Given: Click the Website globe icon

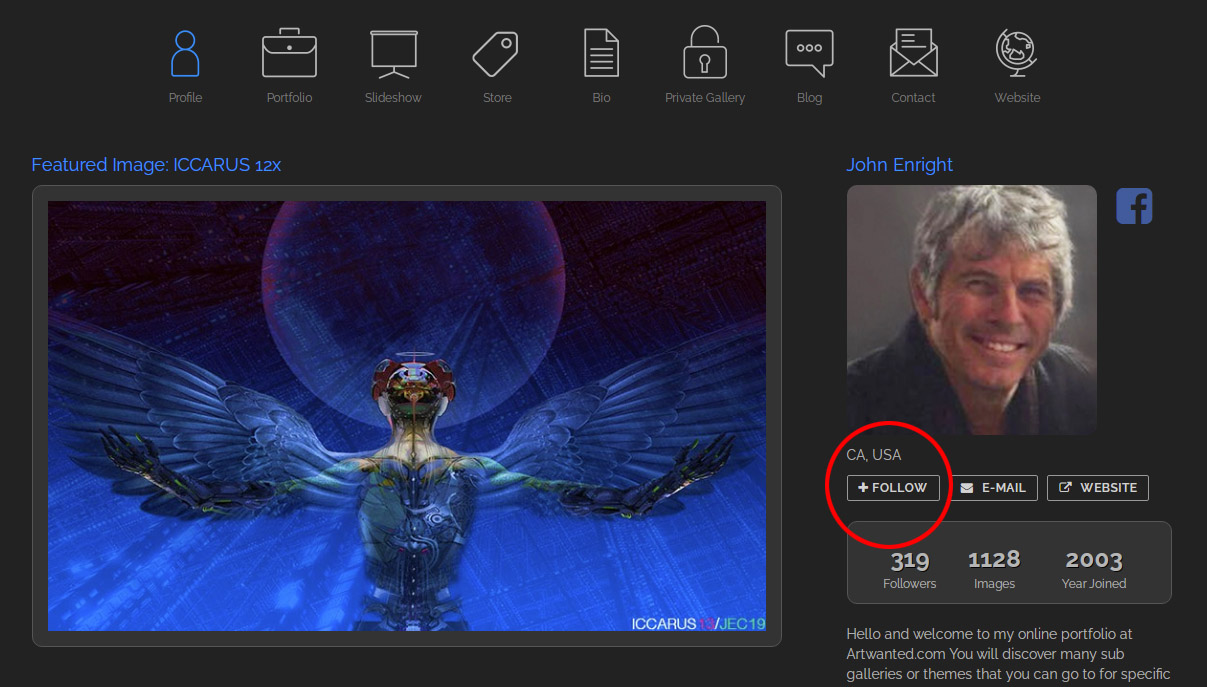Looking at the screenshot, I should [x=1017, y=54].
